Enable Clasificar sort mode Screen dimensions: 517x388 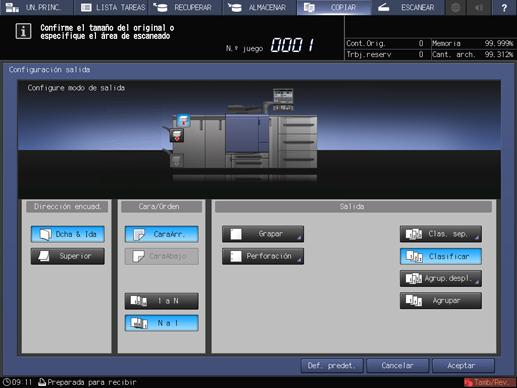pyautogui.click(x=441, y=256)
